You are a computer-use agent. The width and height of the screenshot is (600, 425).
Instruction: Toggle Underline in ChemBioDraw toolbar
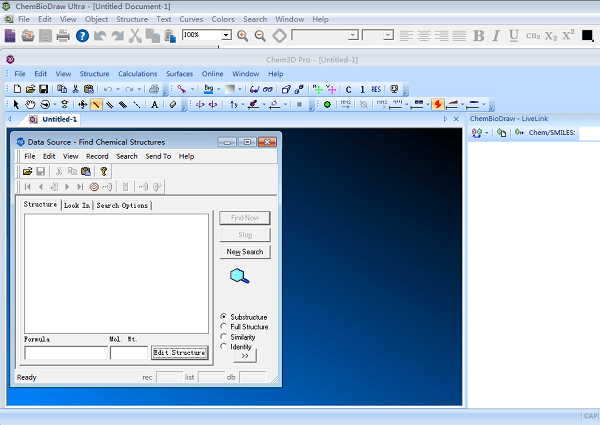514,36
